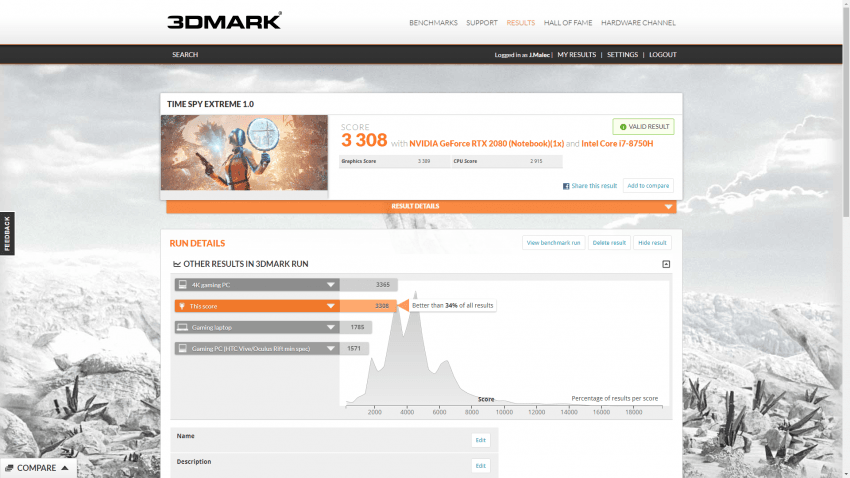Open NVIDIA GeForce RTX 2080 Notebook link
The image size is (850, 478).
(x=486, y=144)
